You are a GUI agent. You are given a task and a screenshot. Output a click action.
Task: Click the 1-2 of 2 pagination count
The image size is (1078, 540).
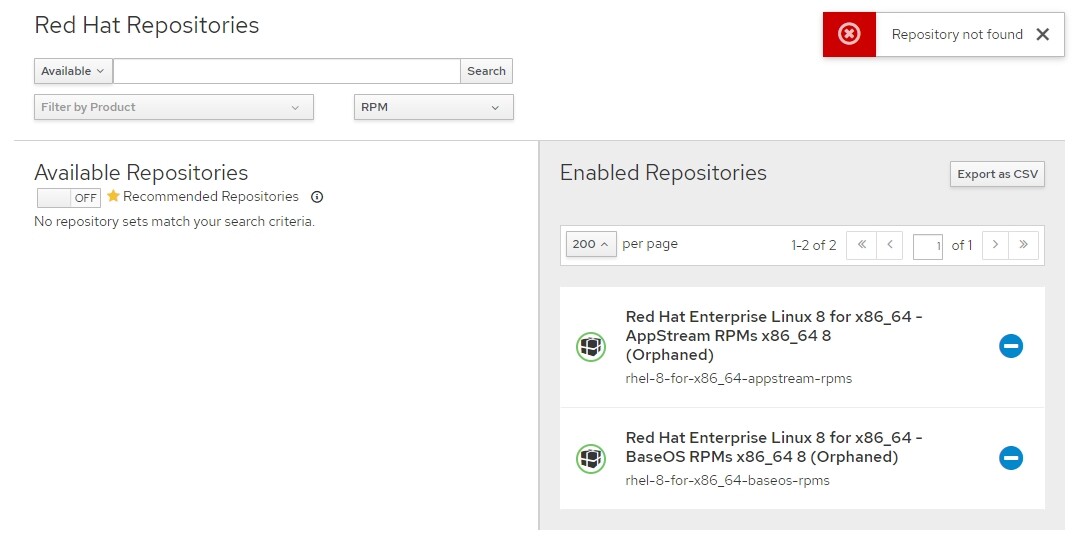(x=813, y=245)
